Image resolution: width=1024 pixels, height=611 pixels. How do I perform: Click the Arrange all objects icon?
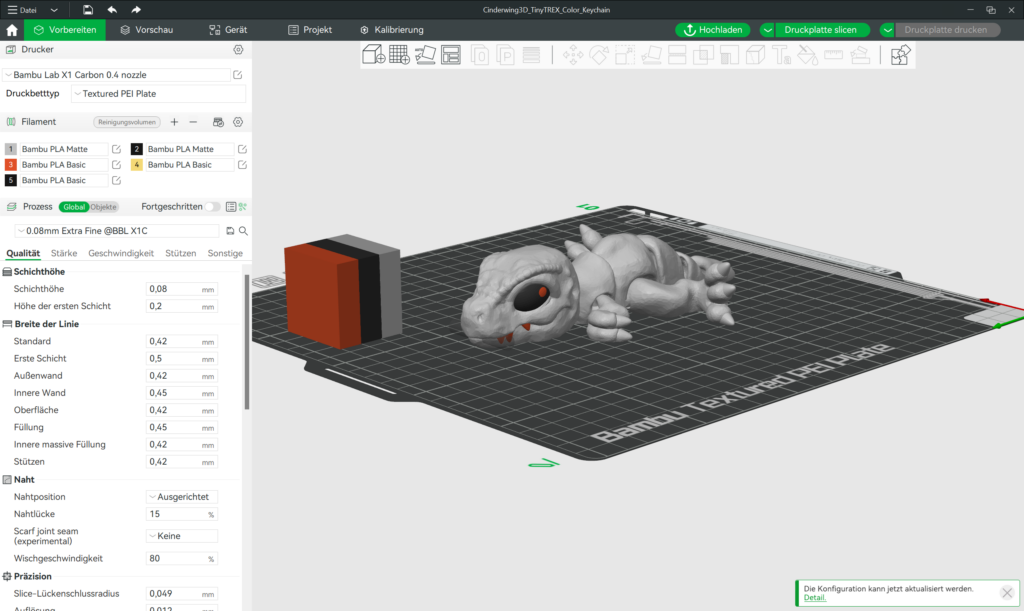pyautogui.click(x=451, y=55)
